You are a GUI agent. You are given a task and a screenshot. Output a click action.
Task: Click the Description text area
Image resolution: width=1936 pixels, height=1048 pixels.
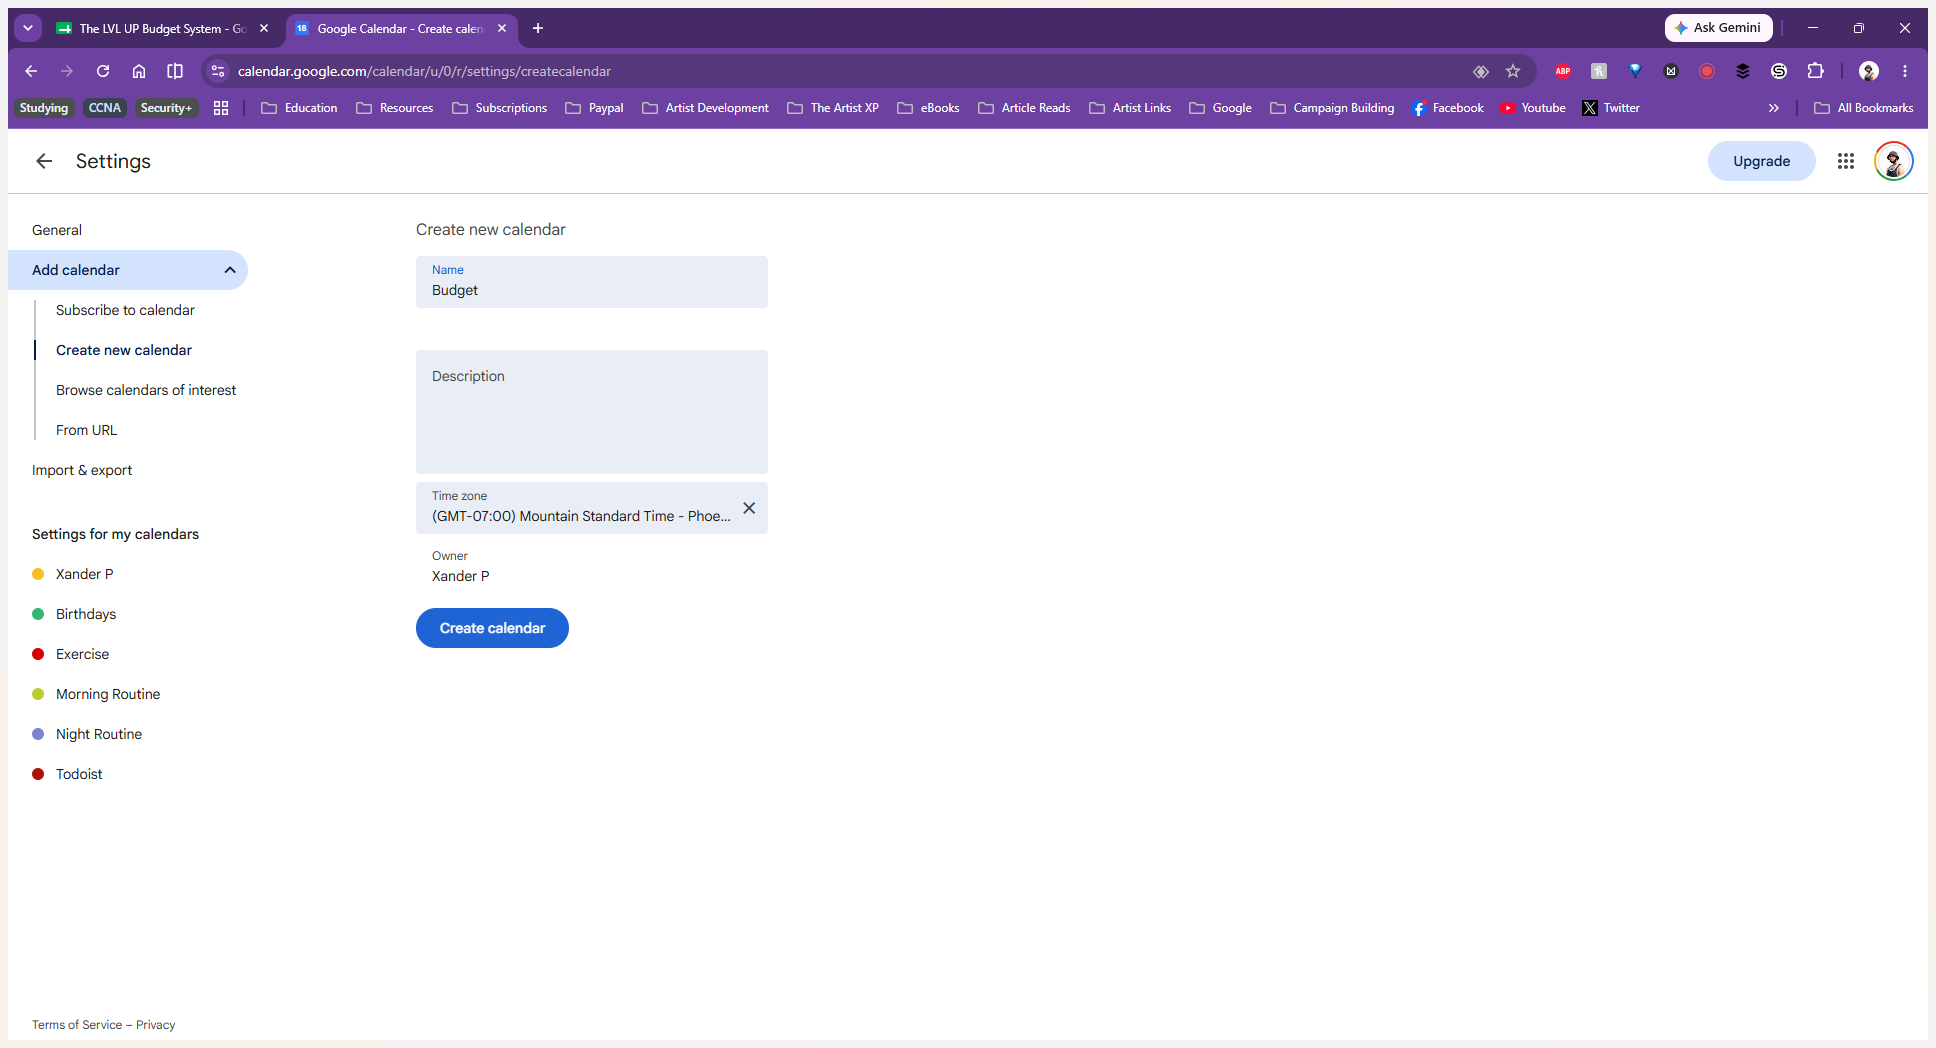(592, 412)
